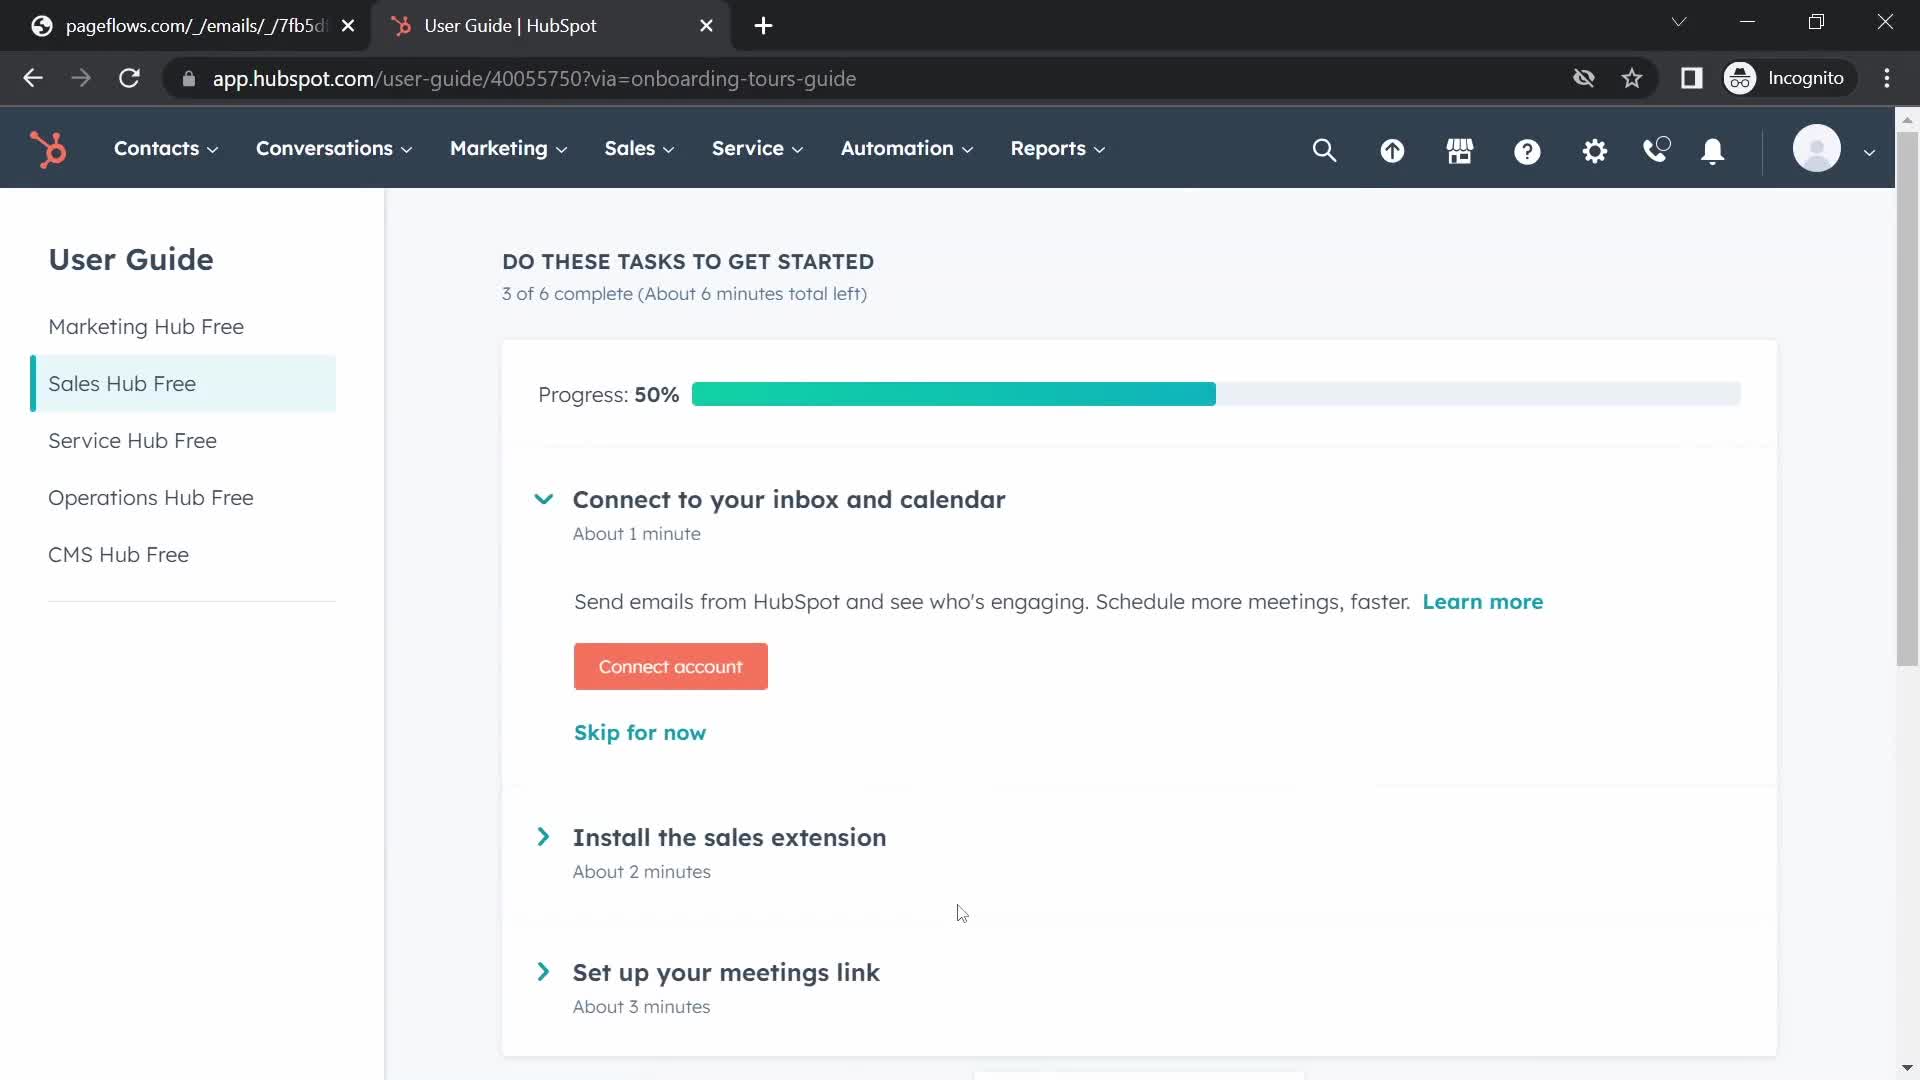Select Operations Hub Free in sidebar
The image size is (1920, 1080).
click(x=183, y=498)
